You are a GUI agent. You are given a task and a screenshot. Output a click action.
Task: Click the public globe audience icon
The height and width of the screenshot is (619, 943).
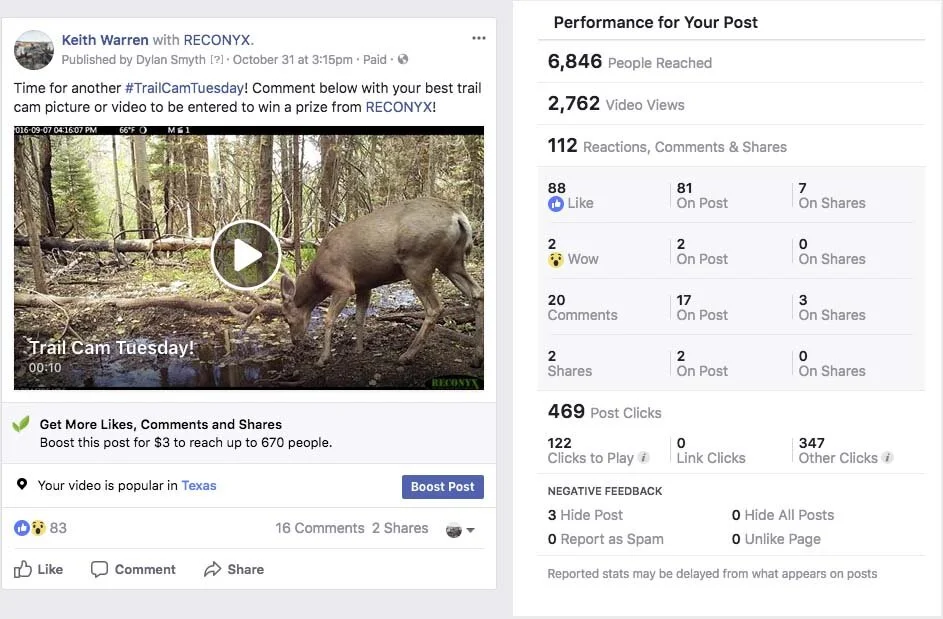[403, 59]
